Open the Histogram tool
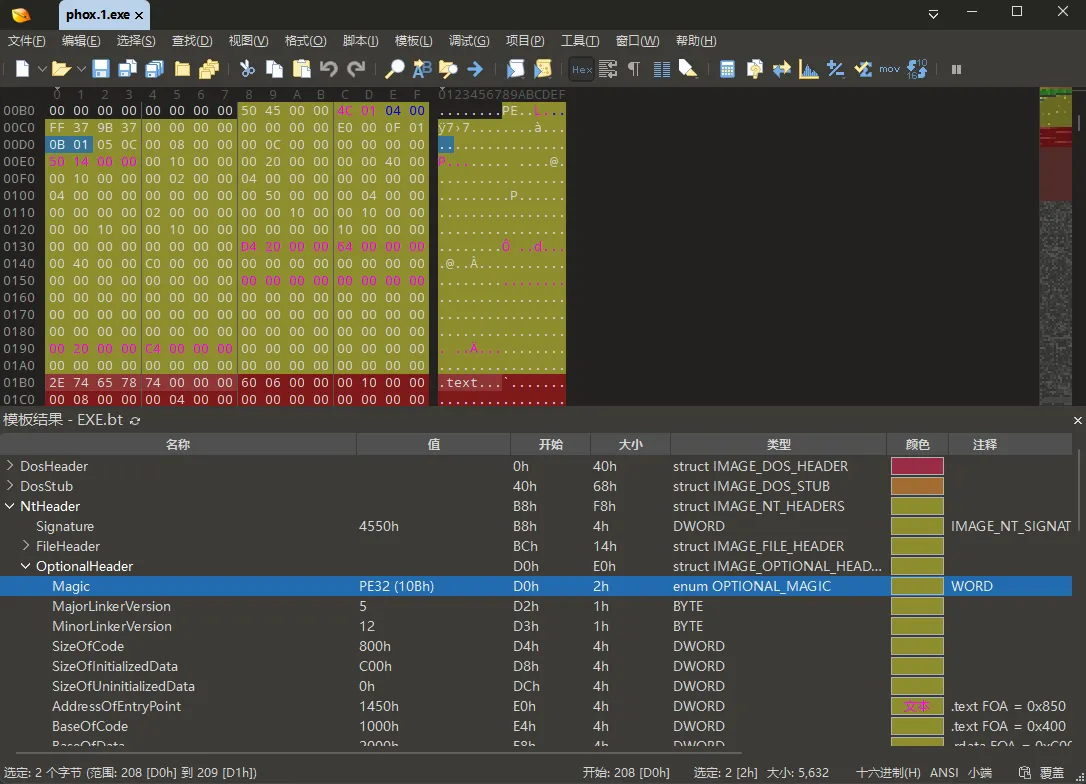The width and height of the screenshot is (1086, 784). (x=808, y=69)
